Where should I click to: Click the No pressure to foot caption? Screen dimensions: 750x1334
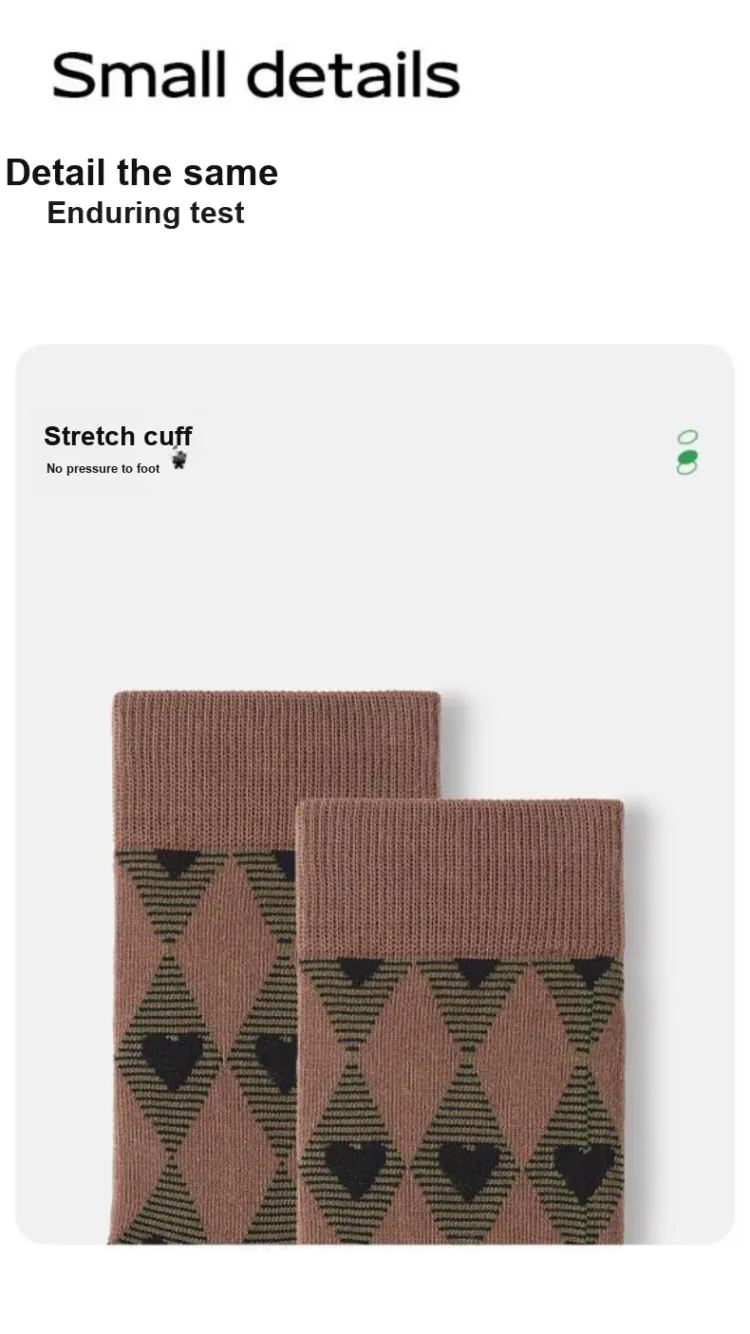(x=103, y=469)
